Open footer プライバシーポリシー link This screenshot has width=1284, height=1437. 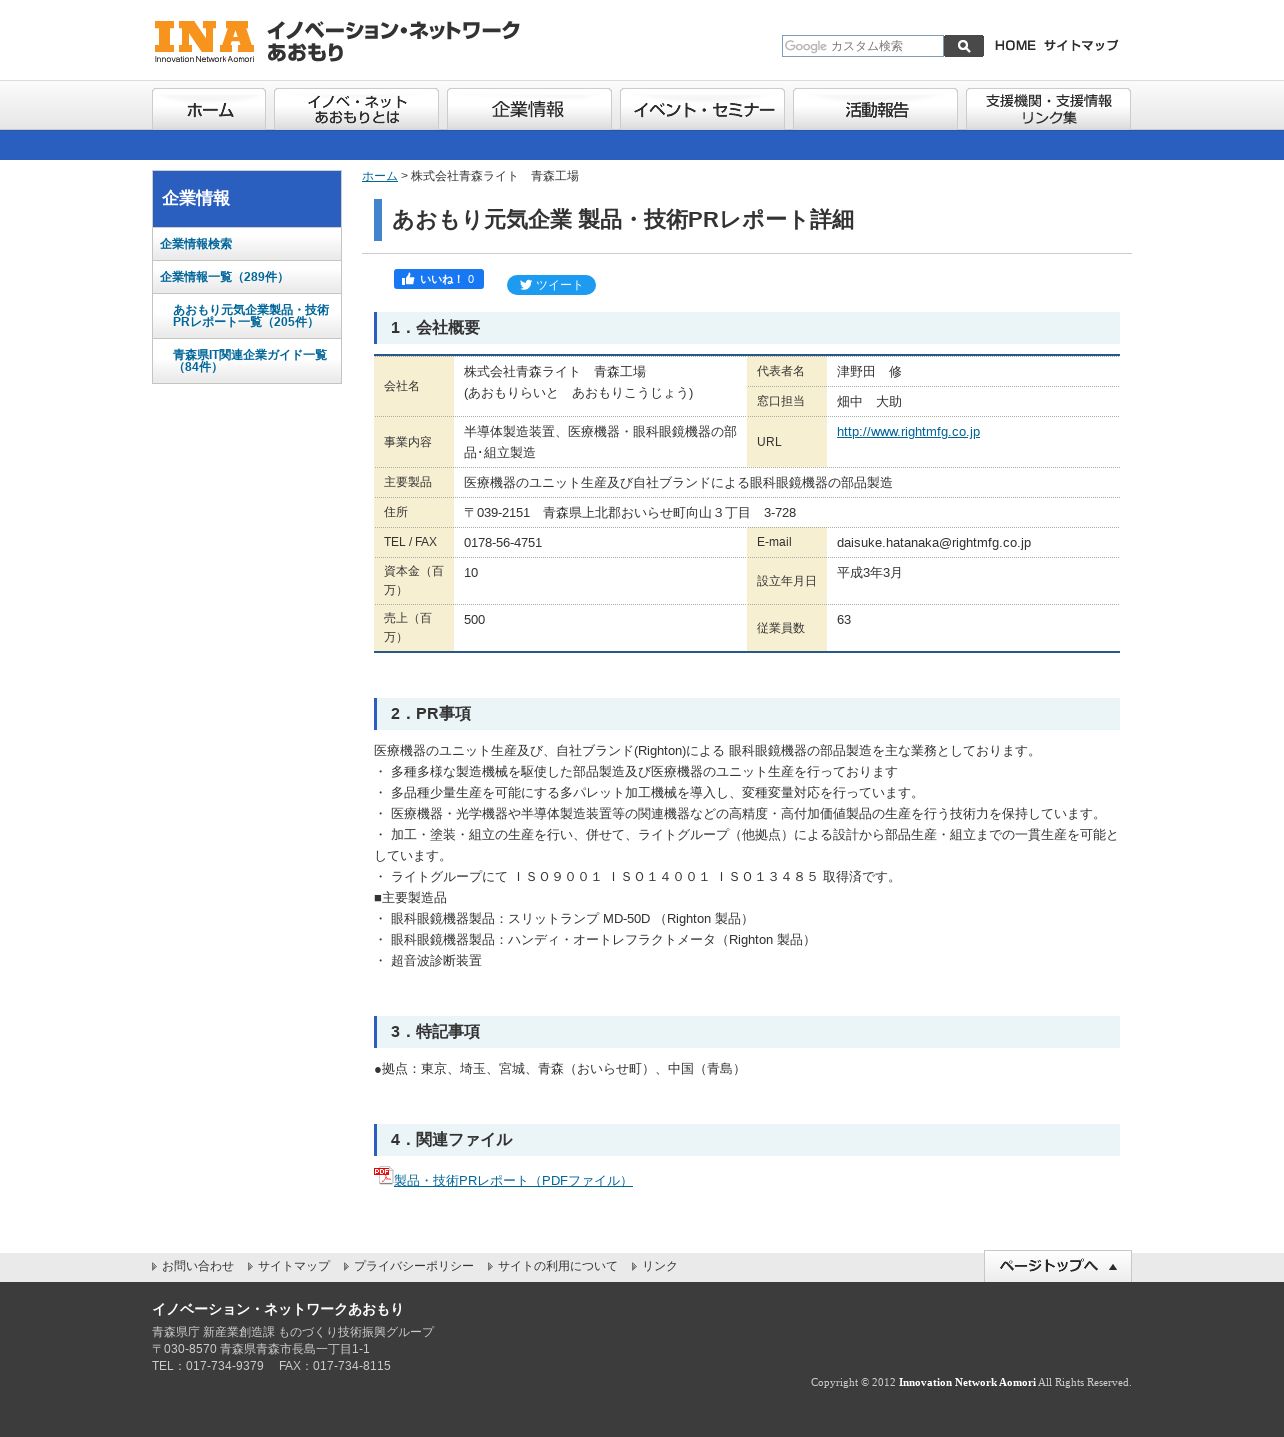(x=413, y=1266)
